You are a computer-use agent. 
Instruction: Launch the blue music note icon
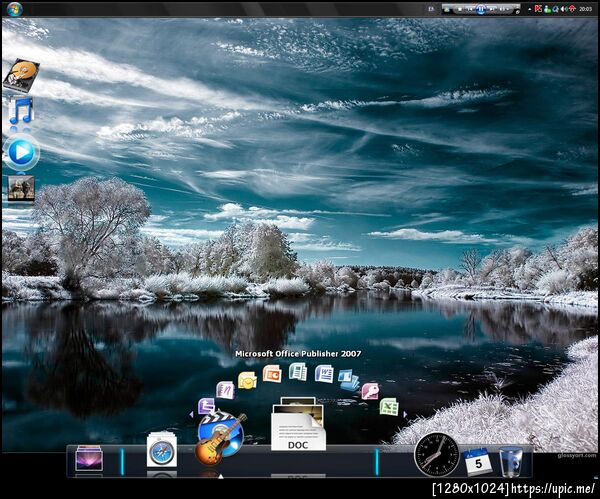21,111
